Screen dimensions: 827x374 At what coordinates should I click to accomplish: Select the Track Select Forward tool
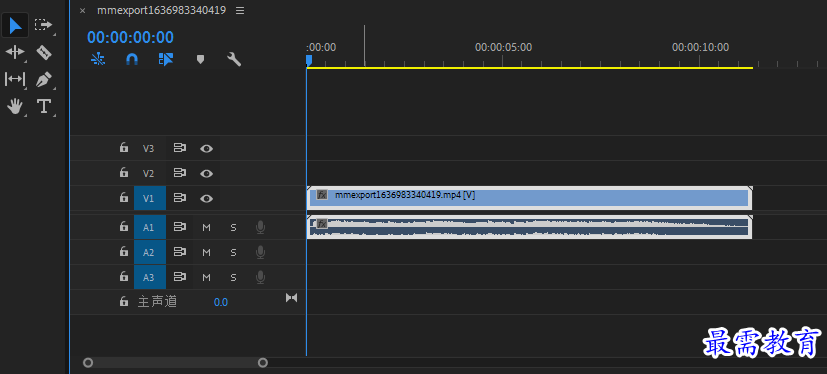coord(43,25)
